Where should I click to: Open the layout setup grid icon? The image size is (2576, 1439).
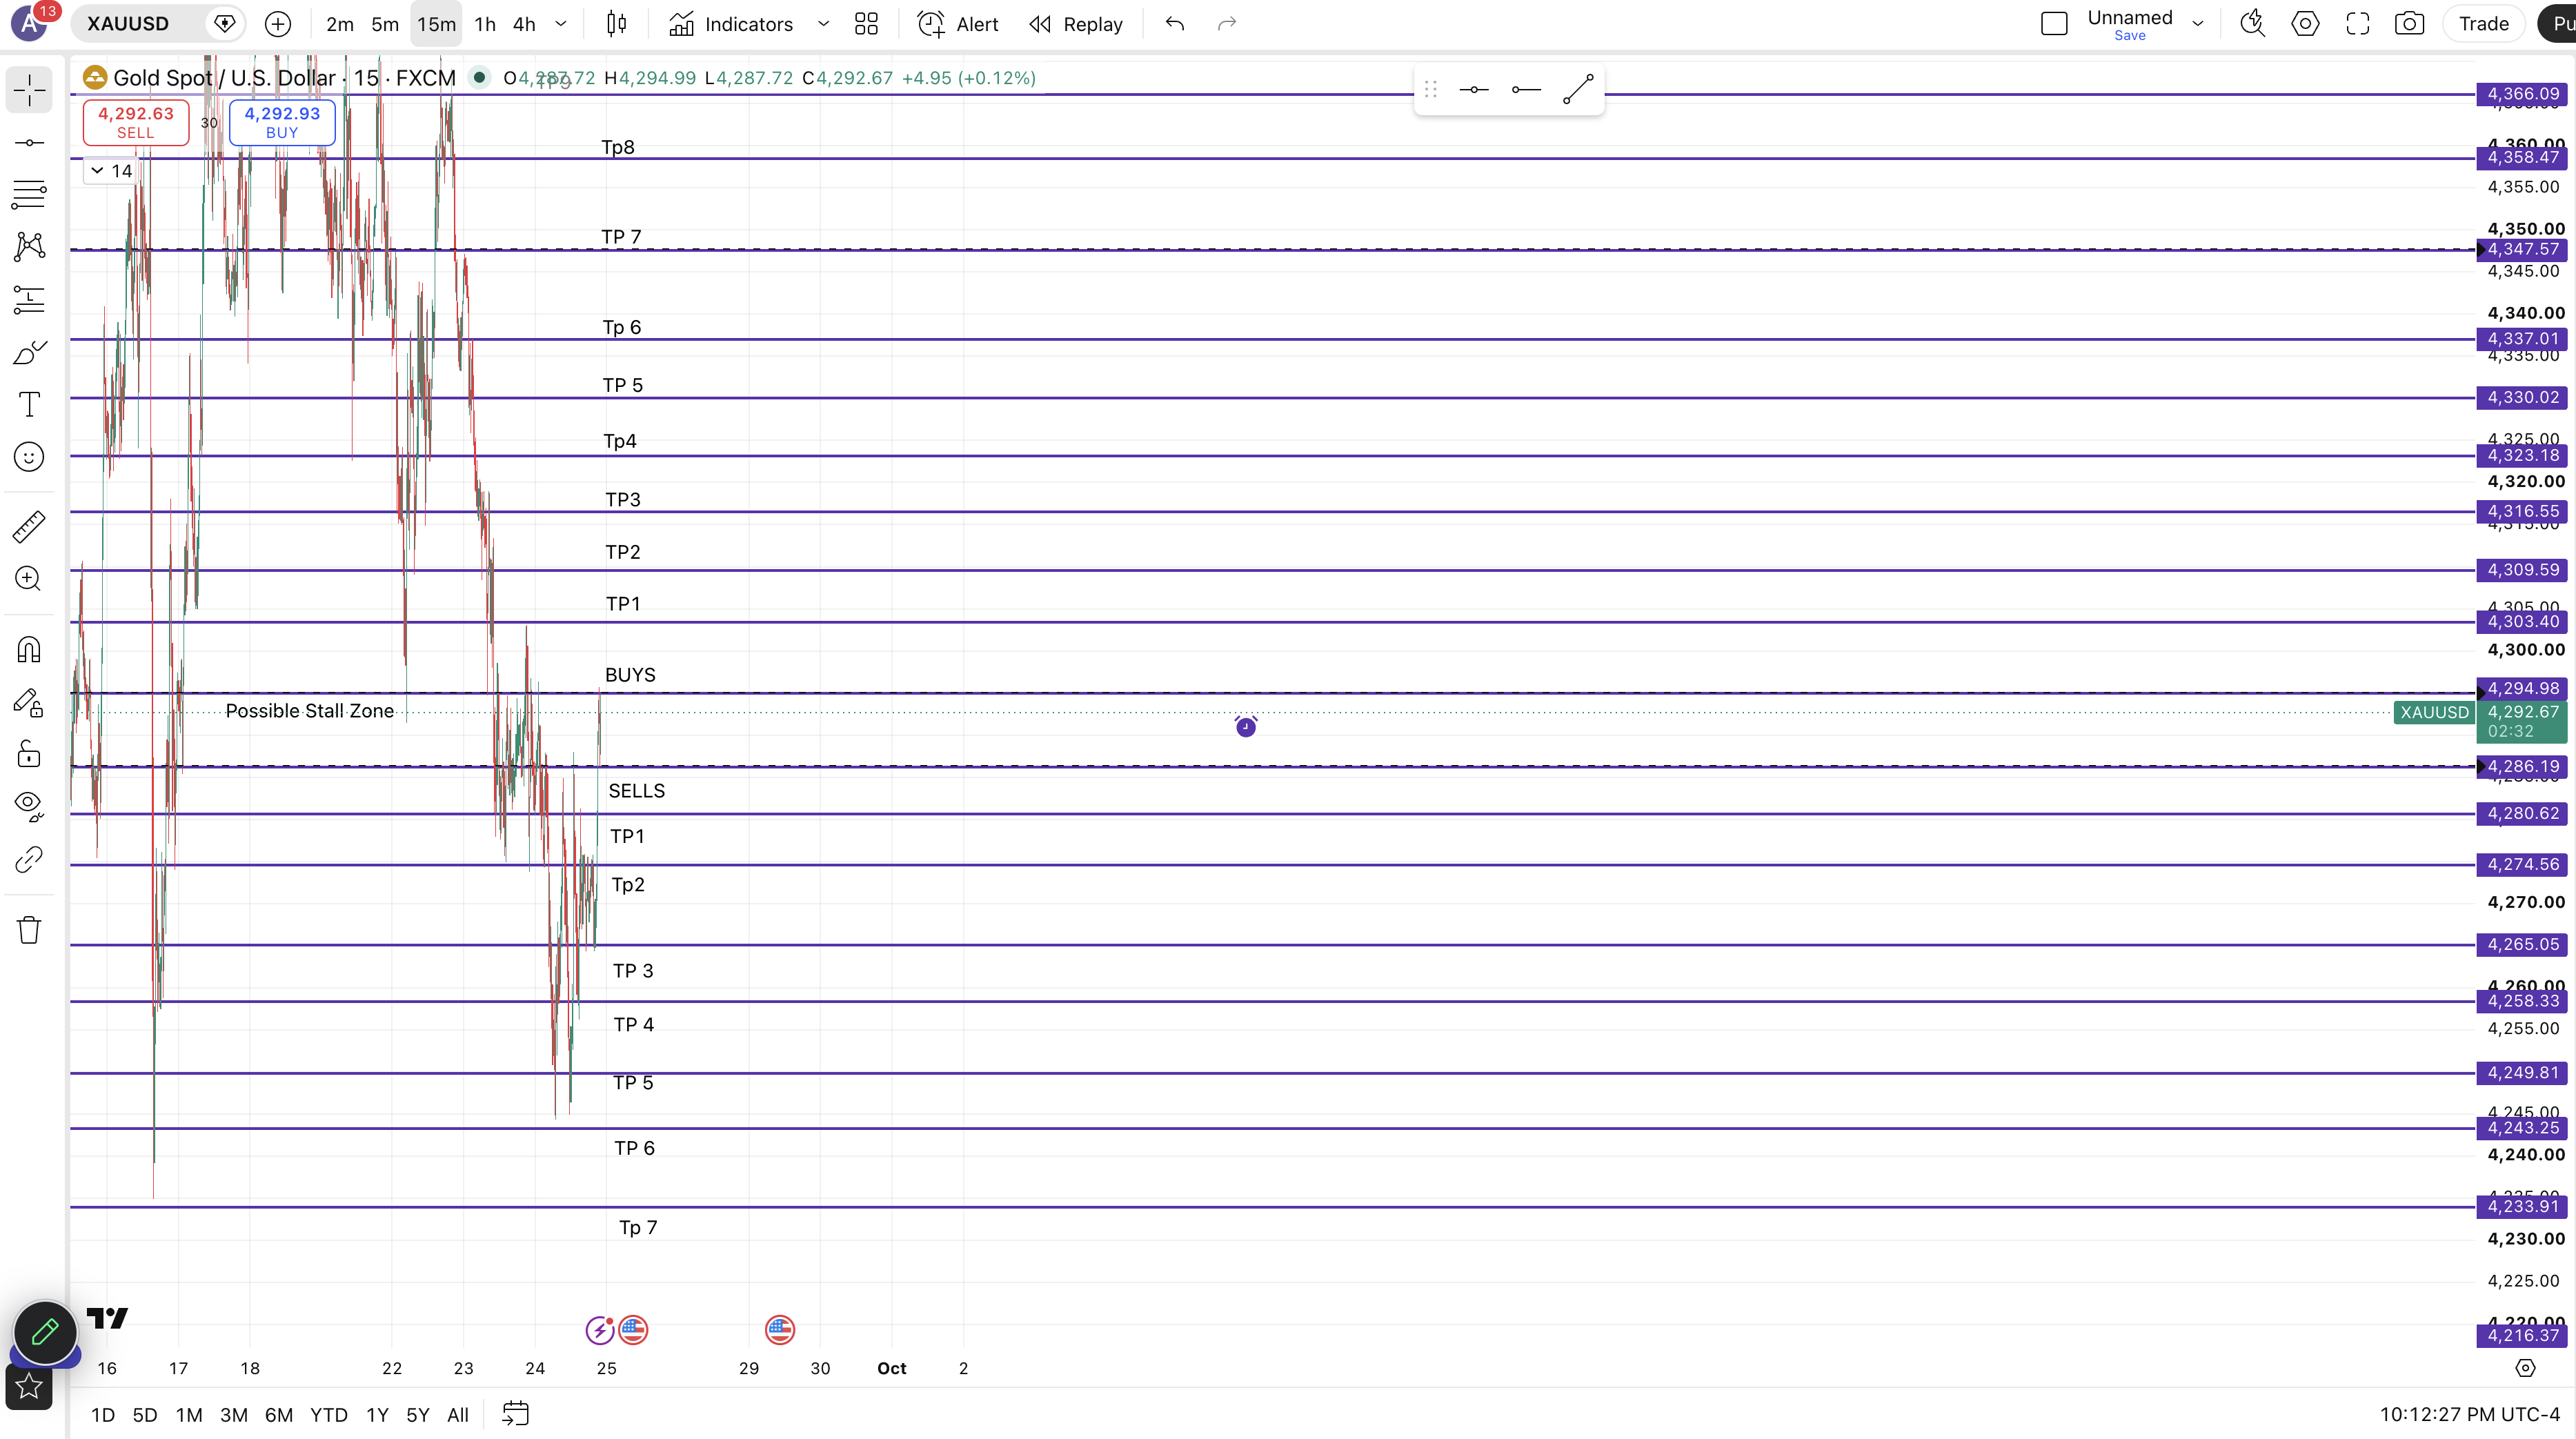(866, 24)
